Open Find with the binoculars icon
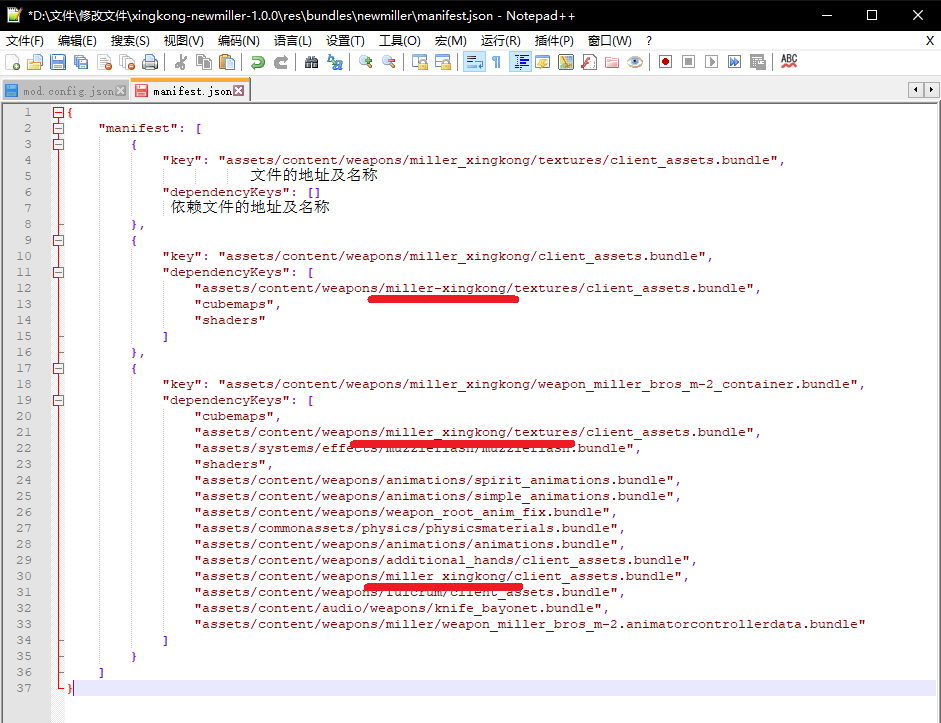 pyautogui.click(x=311, y=62)
